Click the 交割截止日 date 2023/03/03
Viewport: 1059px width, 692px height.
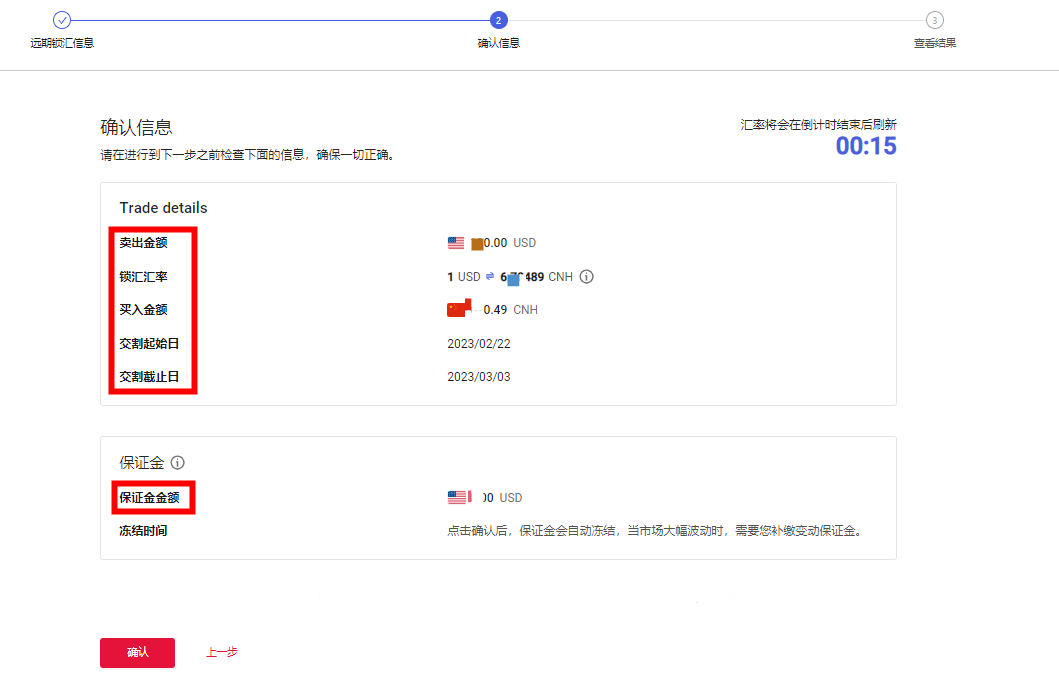pyautogui.click(x=479, y=377)
